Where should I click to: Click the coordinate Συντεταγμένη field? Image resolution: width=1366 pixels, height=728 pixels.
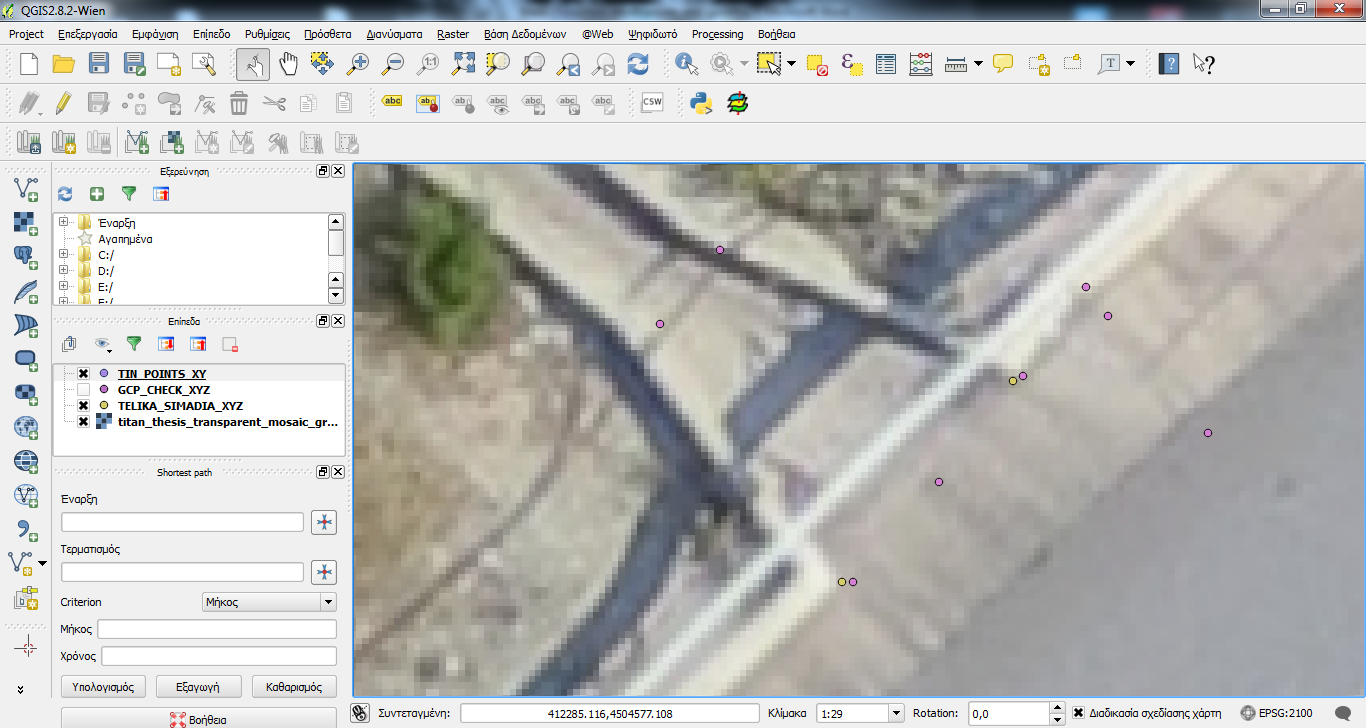611,713
